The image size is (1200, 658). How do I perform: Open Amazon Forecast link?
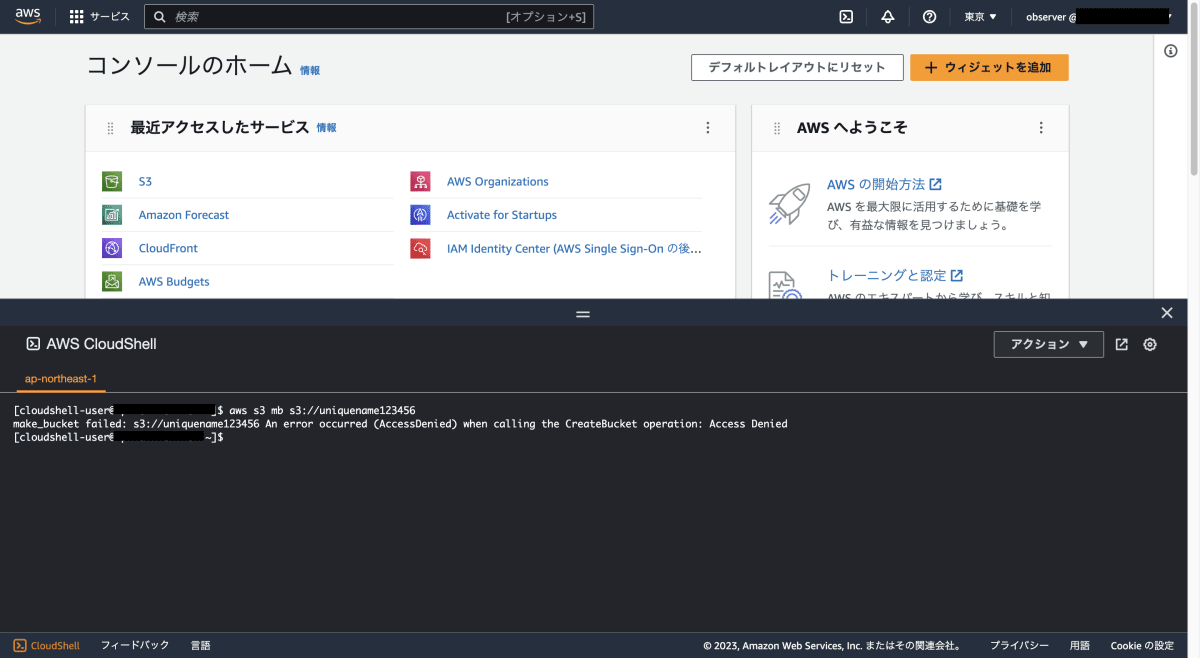click(184, 215)
